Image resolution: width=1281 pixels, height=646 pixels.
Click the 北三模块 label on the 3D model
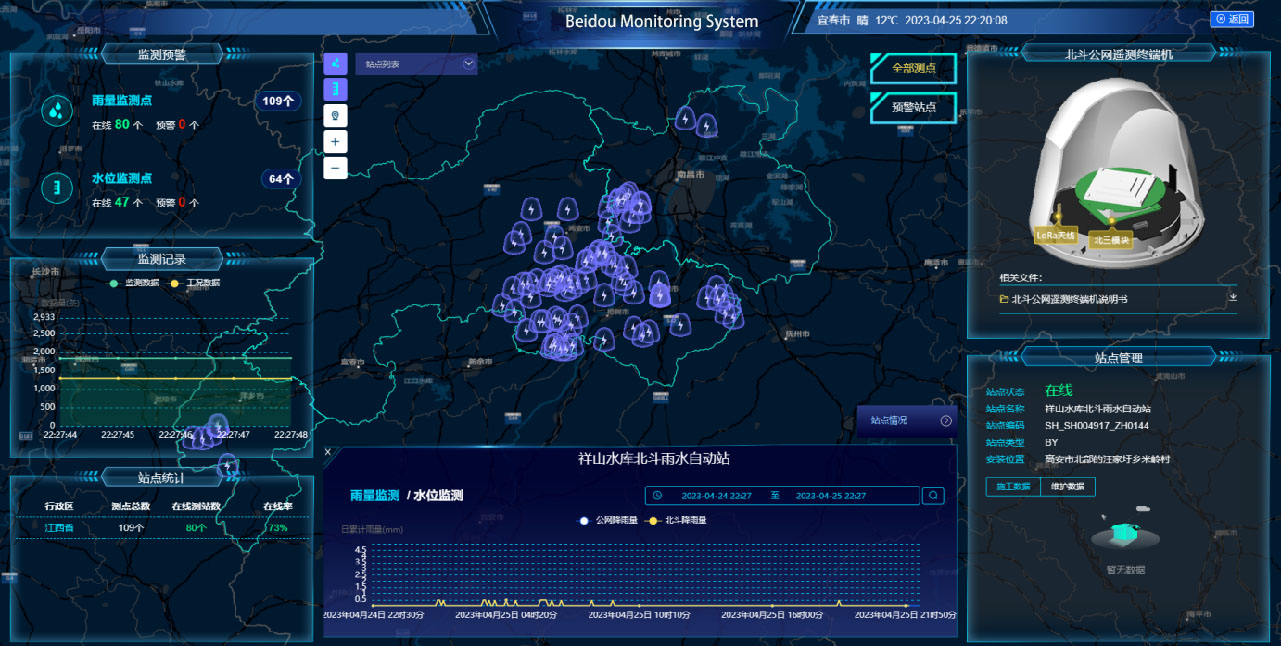(1110, 239)
